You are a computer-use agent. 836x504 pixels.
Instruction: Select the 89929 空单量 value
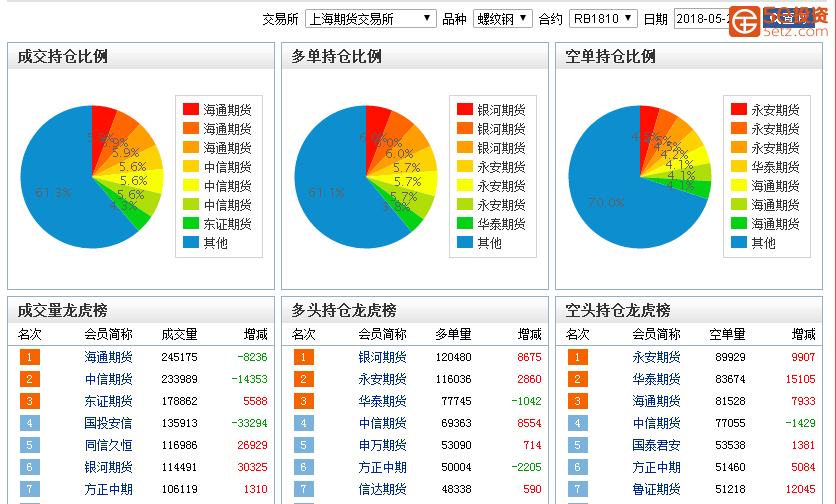[x=730, y=357]
